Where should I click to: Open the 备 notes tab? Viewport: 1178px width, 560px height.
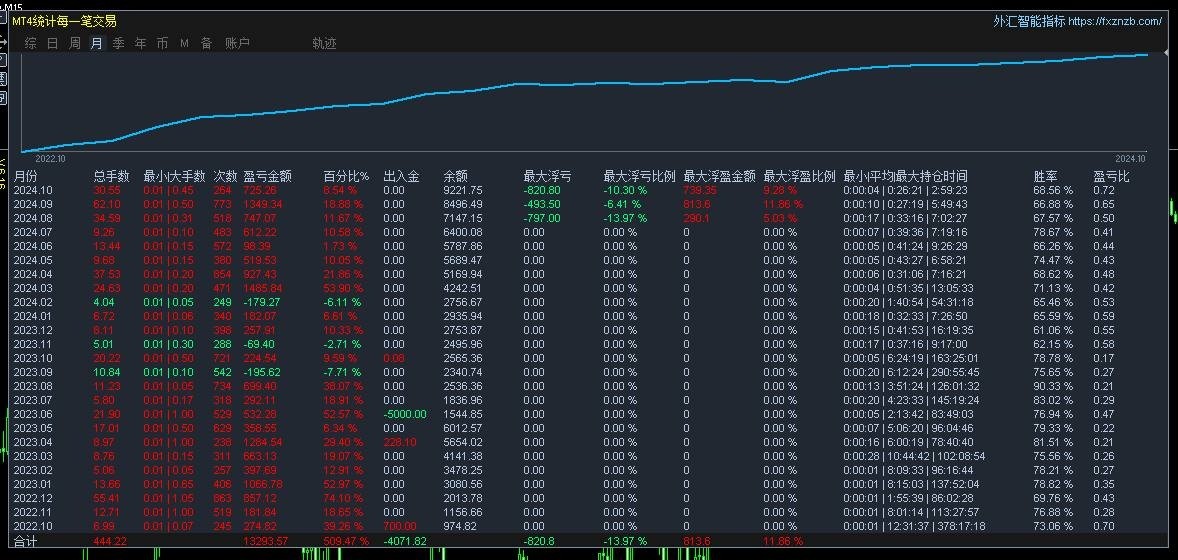207,44
